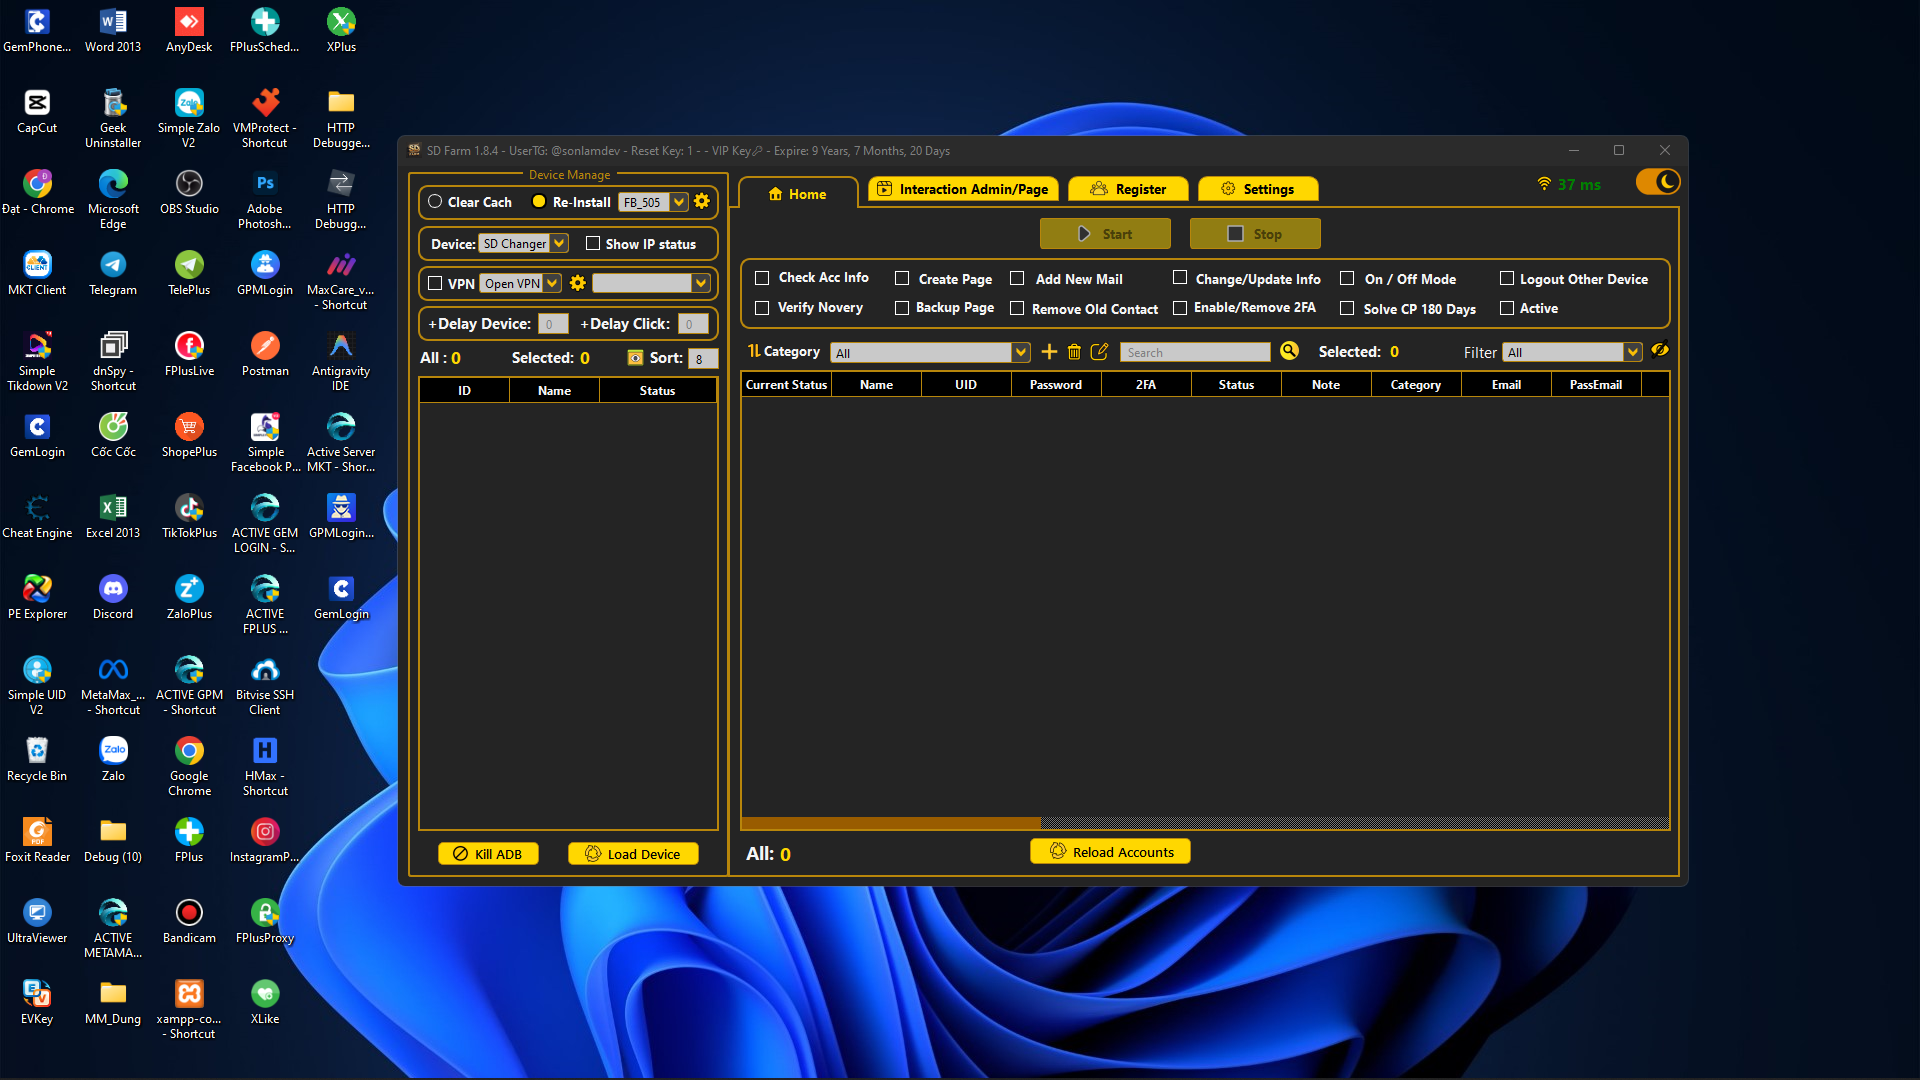Image resolution: width=1920 pixels, height=1080 pixels.
Task: Click the Start button
Action: (1105, 233)
